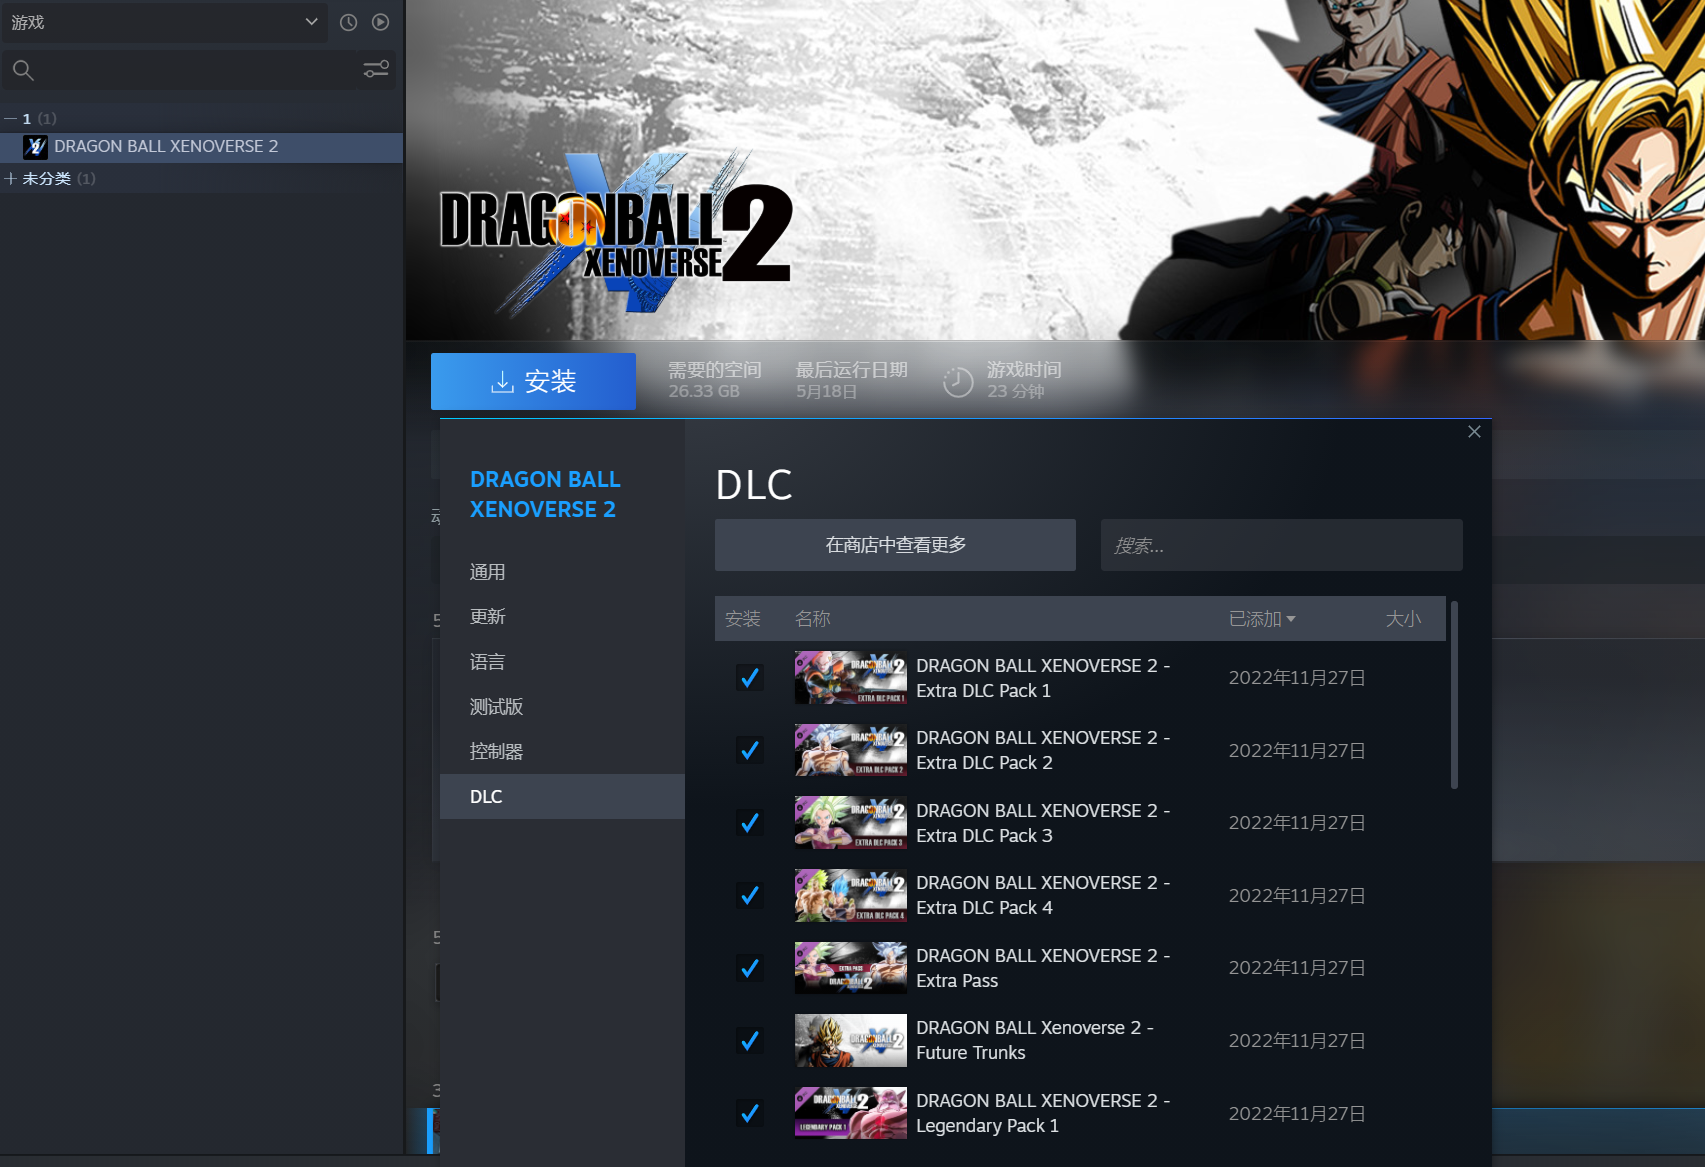Click Extra Pass DLC thumbnail
Image resolution: width=1705 pixels, height=1167 pixels.
coord(851,968)
